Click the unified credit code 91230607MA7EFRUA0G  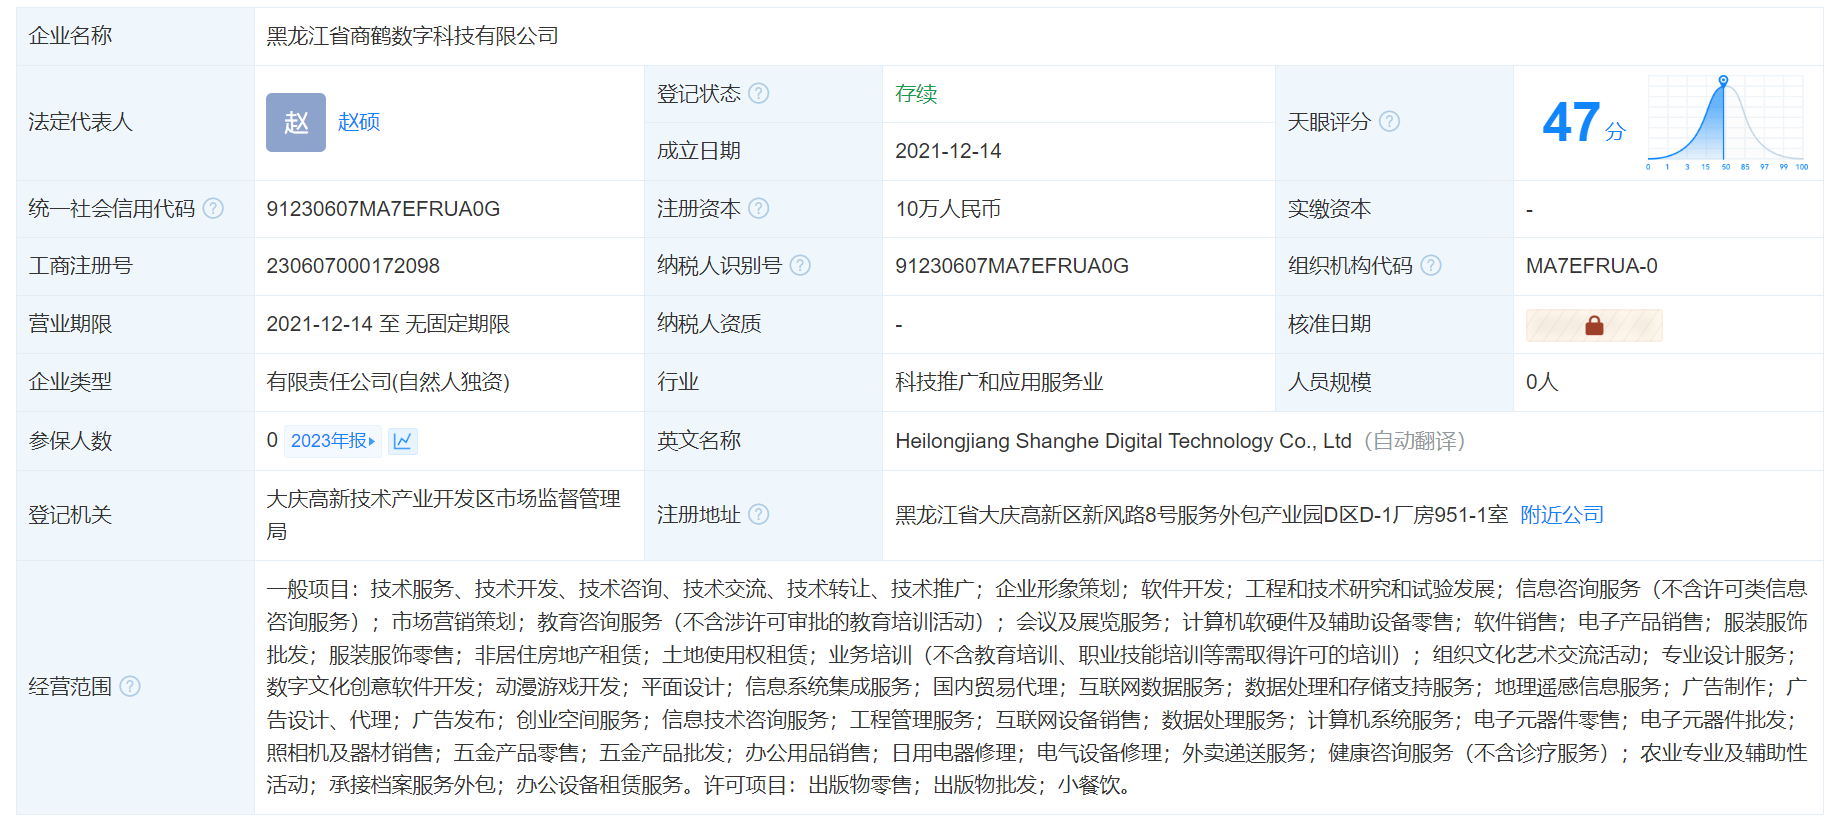click(x=383, y=209)
